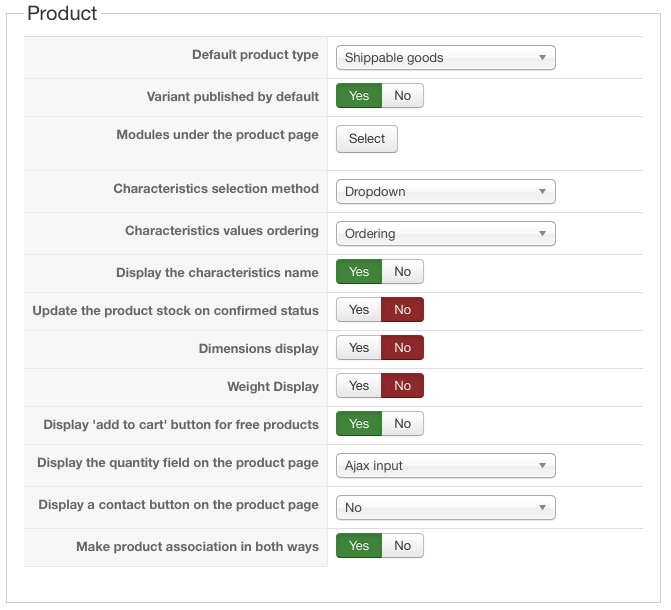
Task: Disable 'add to cart' button for free products
Action: (x=402, y=424)
